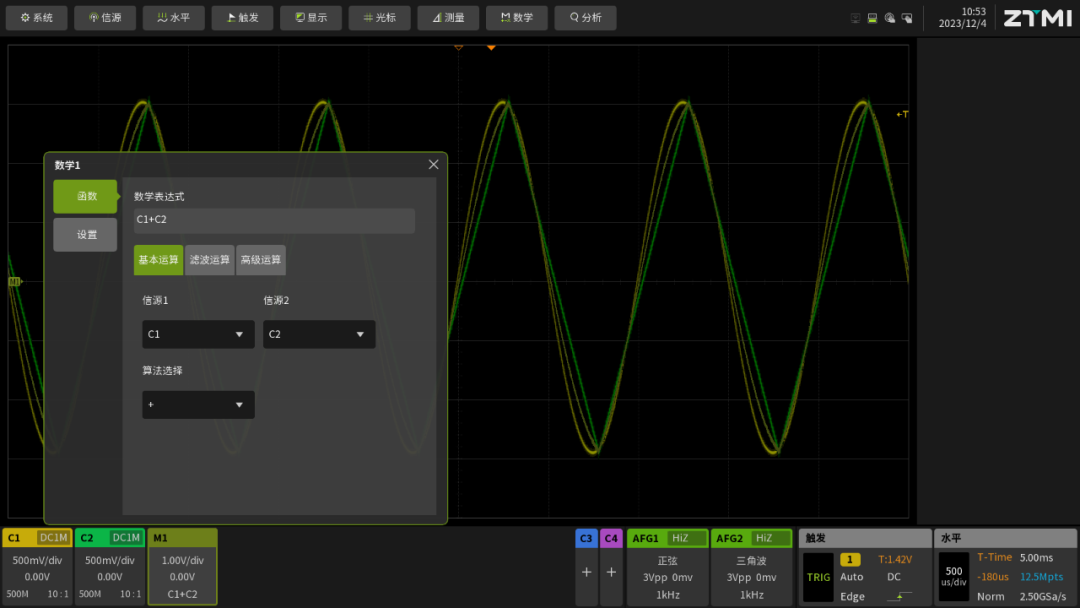Open the 分析 (Analysis) toolbar button
This screenshot has width=1080, height=608.
[x=585, y=17]
